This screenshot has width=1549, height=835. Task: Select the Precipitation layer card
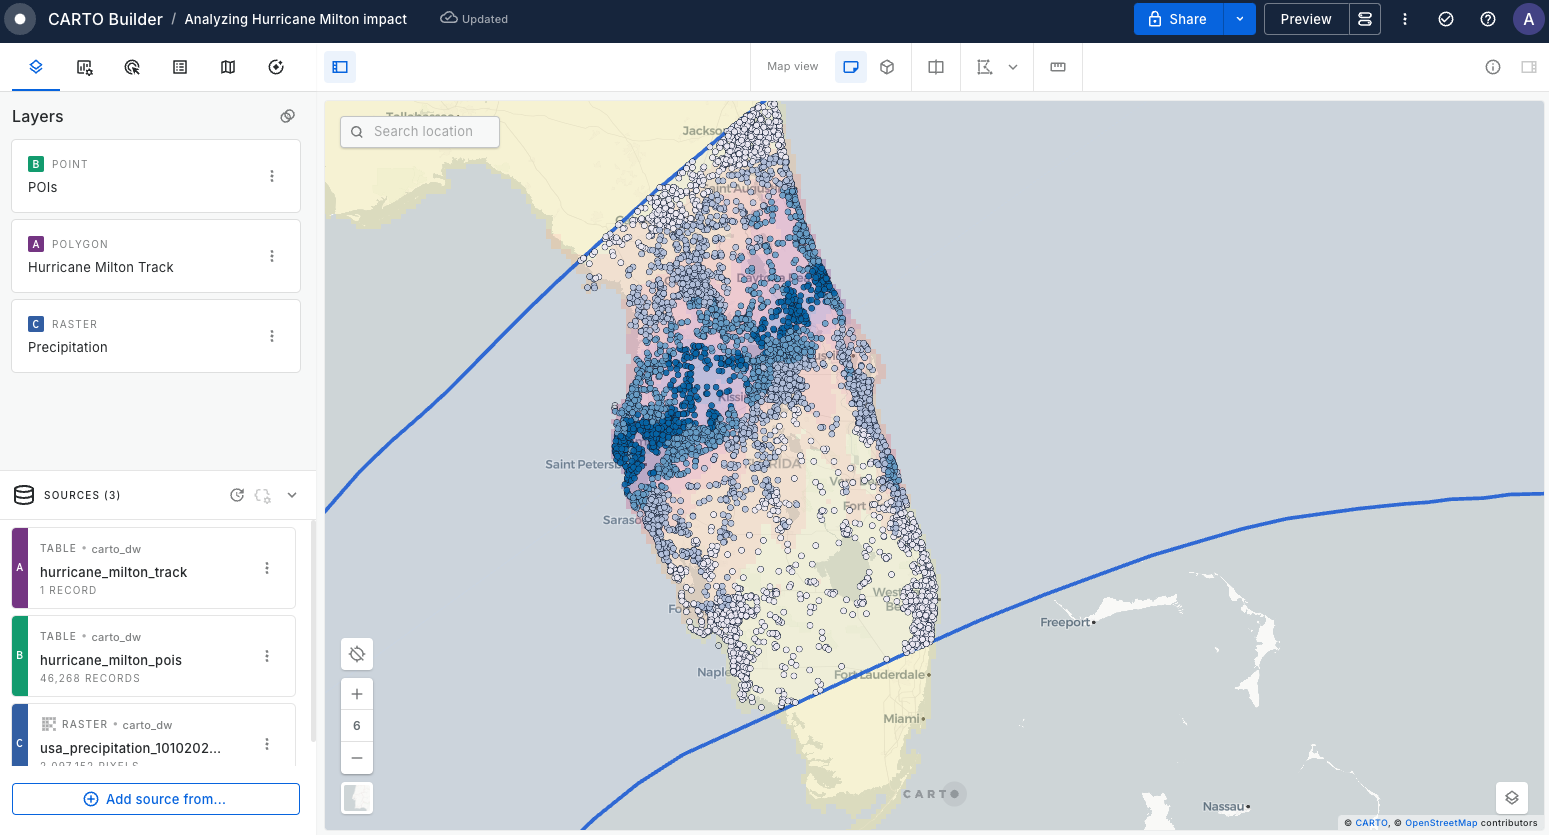156,336
